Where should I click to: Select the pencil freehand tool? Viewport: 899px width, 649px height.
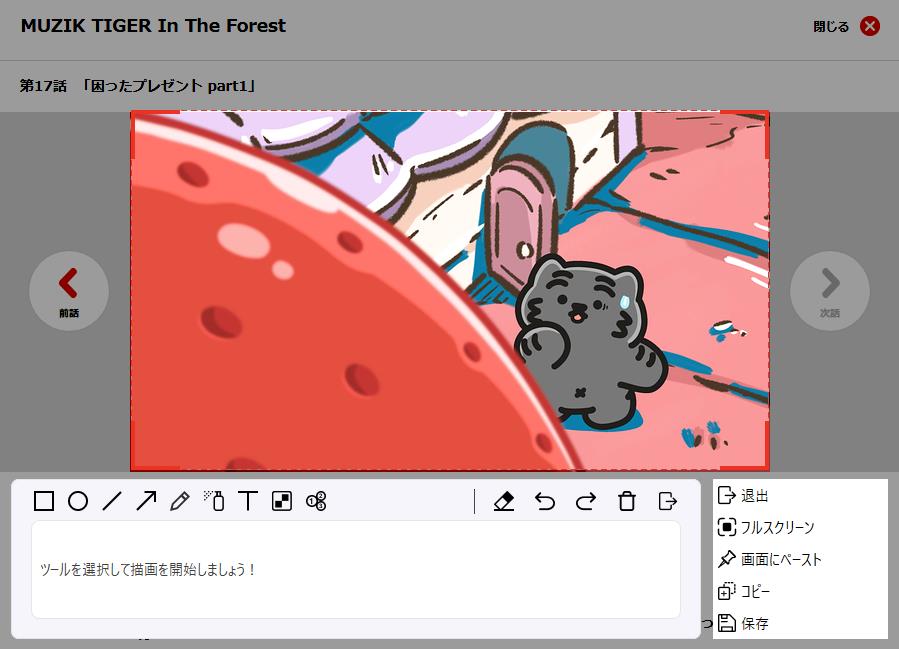[x=180, y=501]
